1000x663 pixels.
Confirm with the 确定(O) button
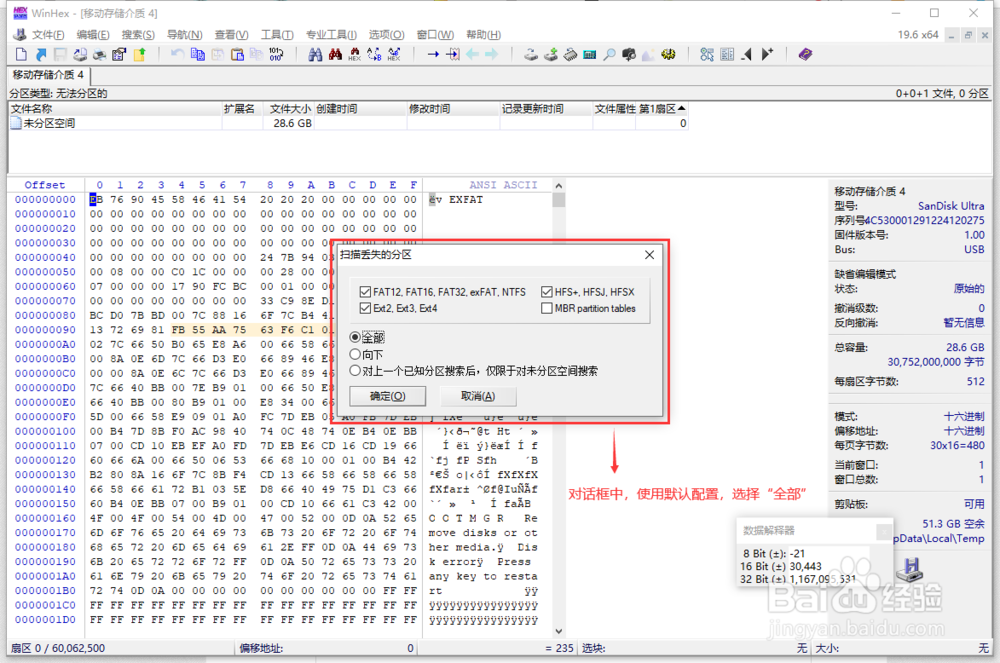pyautogui.click(x=387, y=396)
